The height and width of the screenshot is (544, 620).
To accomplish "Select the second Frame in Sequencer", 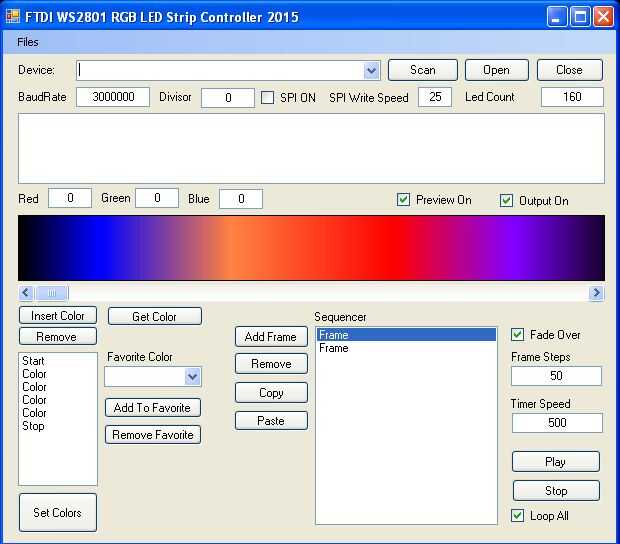I will [x=406, y=348].
